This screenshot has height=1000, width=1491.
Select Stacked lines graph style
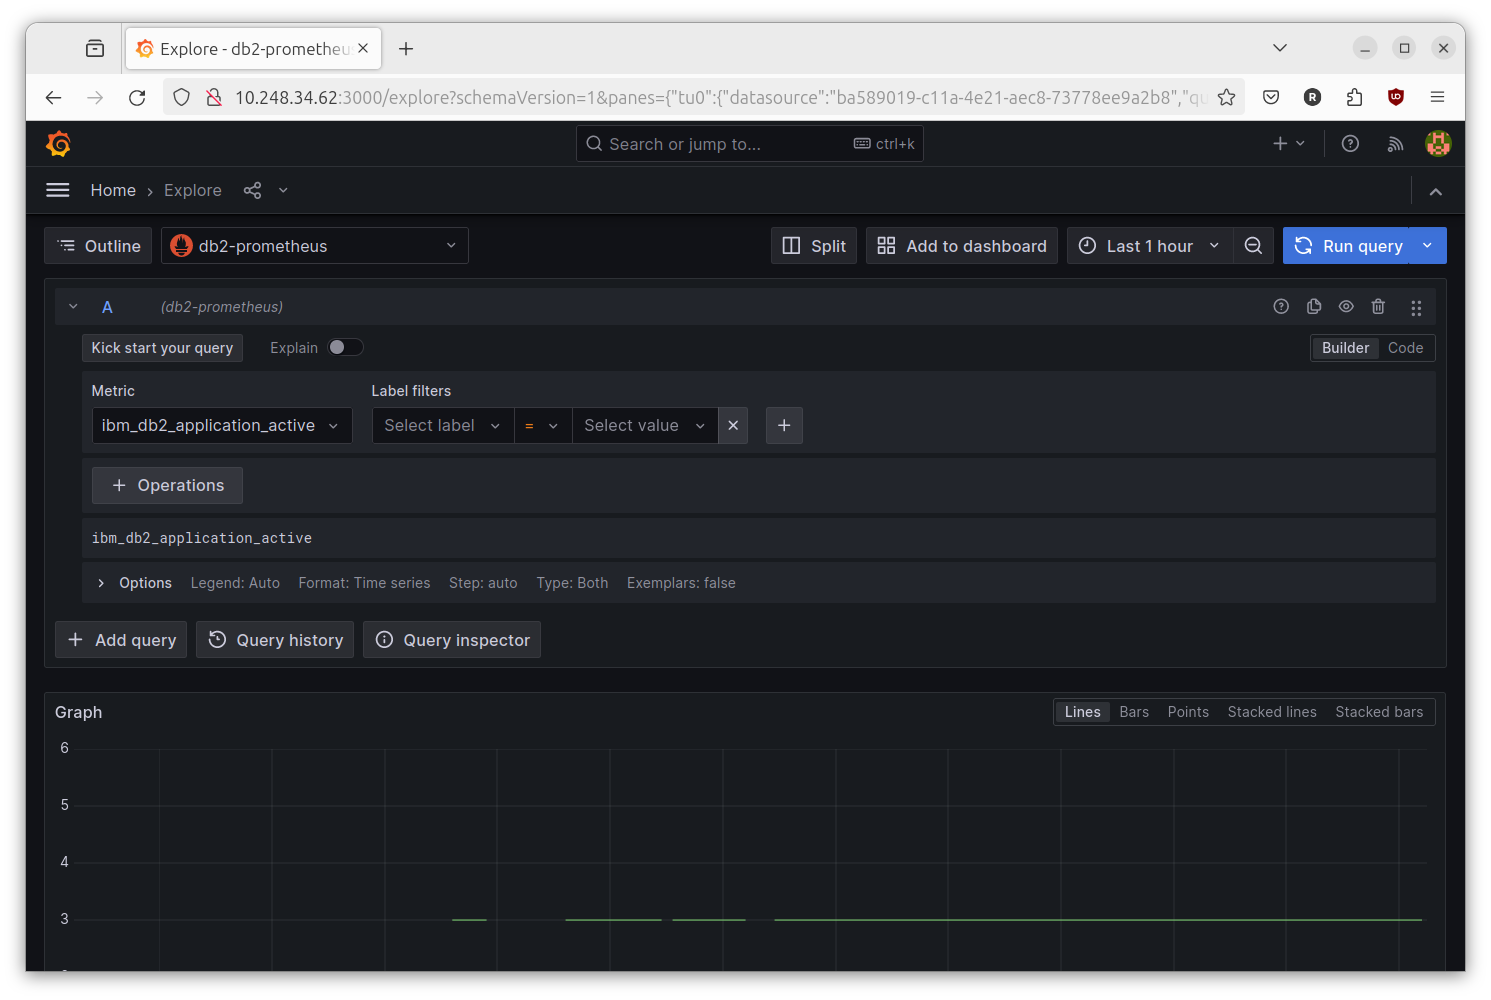tap(1272, 712)
